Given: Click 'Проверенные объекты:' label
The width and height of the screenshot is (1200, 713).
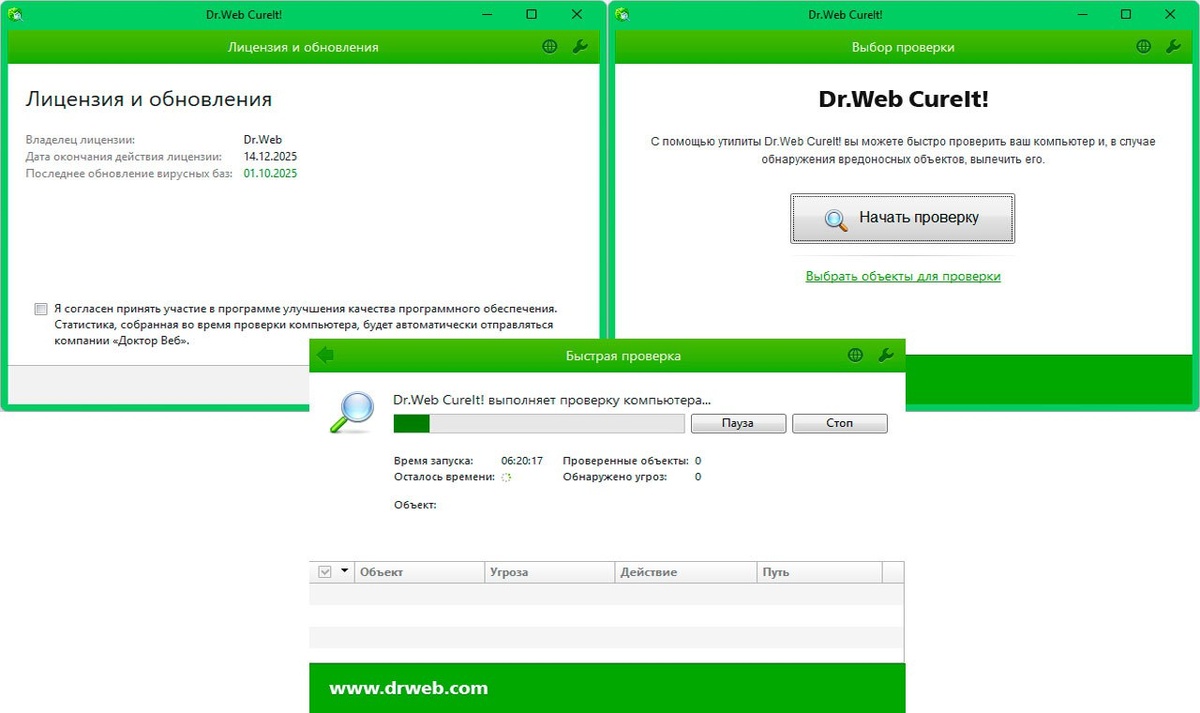Looking at the screenshot, I should click(x=626, y=461).
